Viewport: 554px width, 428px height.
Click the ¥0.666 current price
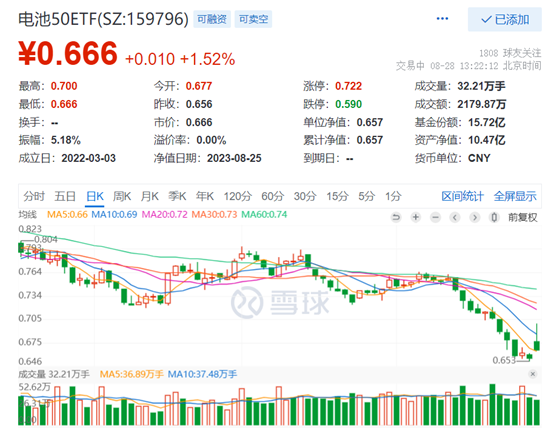[68, 53]
